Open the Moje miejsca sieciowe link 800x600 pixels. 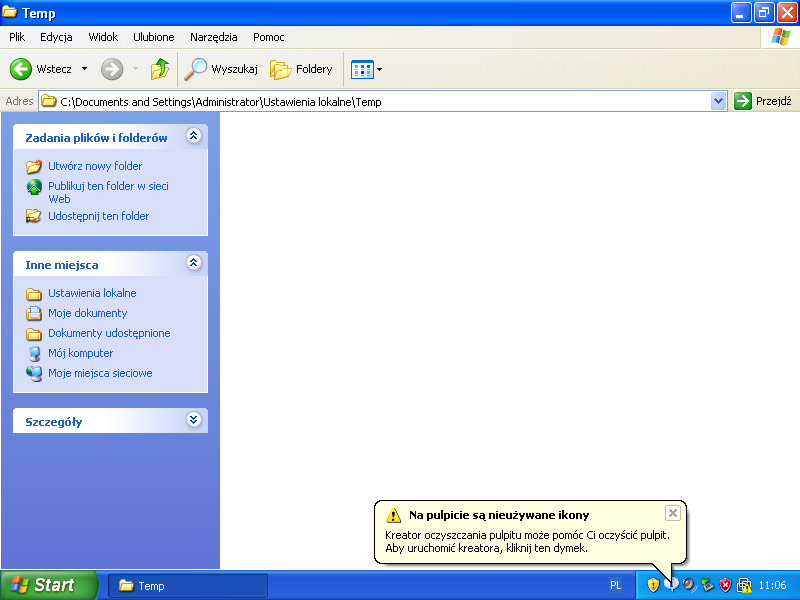(100, 373)
